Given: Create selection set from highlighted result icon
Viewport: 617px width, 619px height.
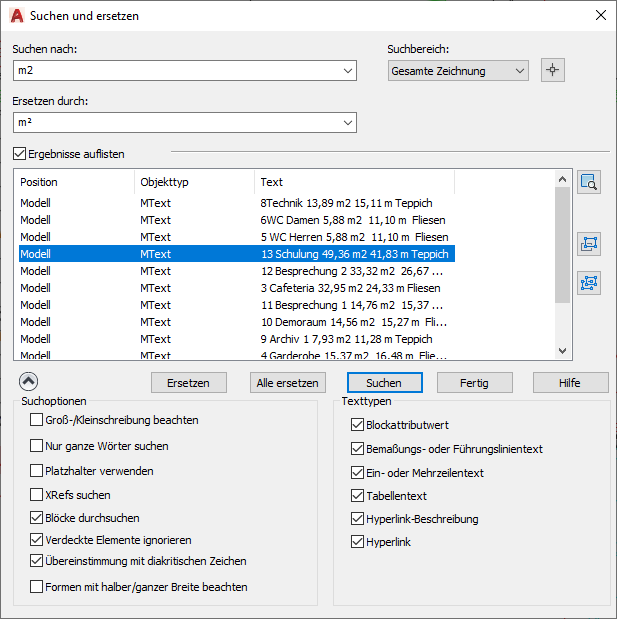Looking at the screenshot, I should [589, 244].
